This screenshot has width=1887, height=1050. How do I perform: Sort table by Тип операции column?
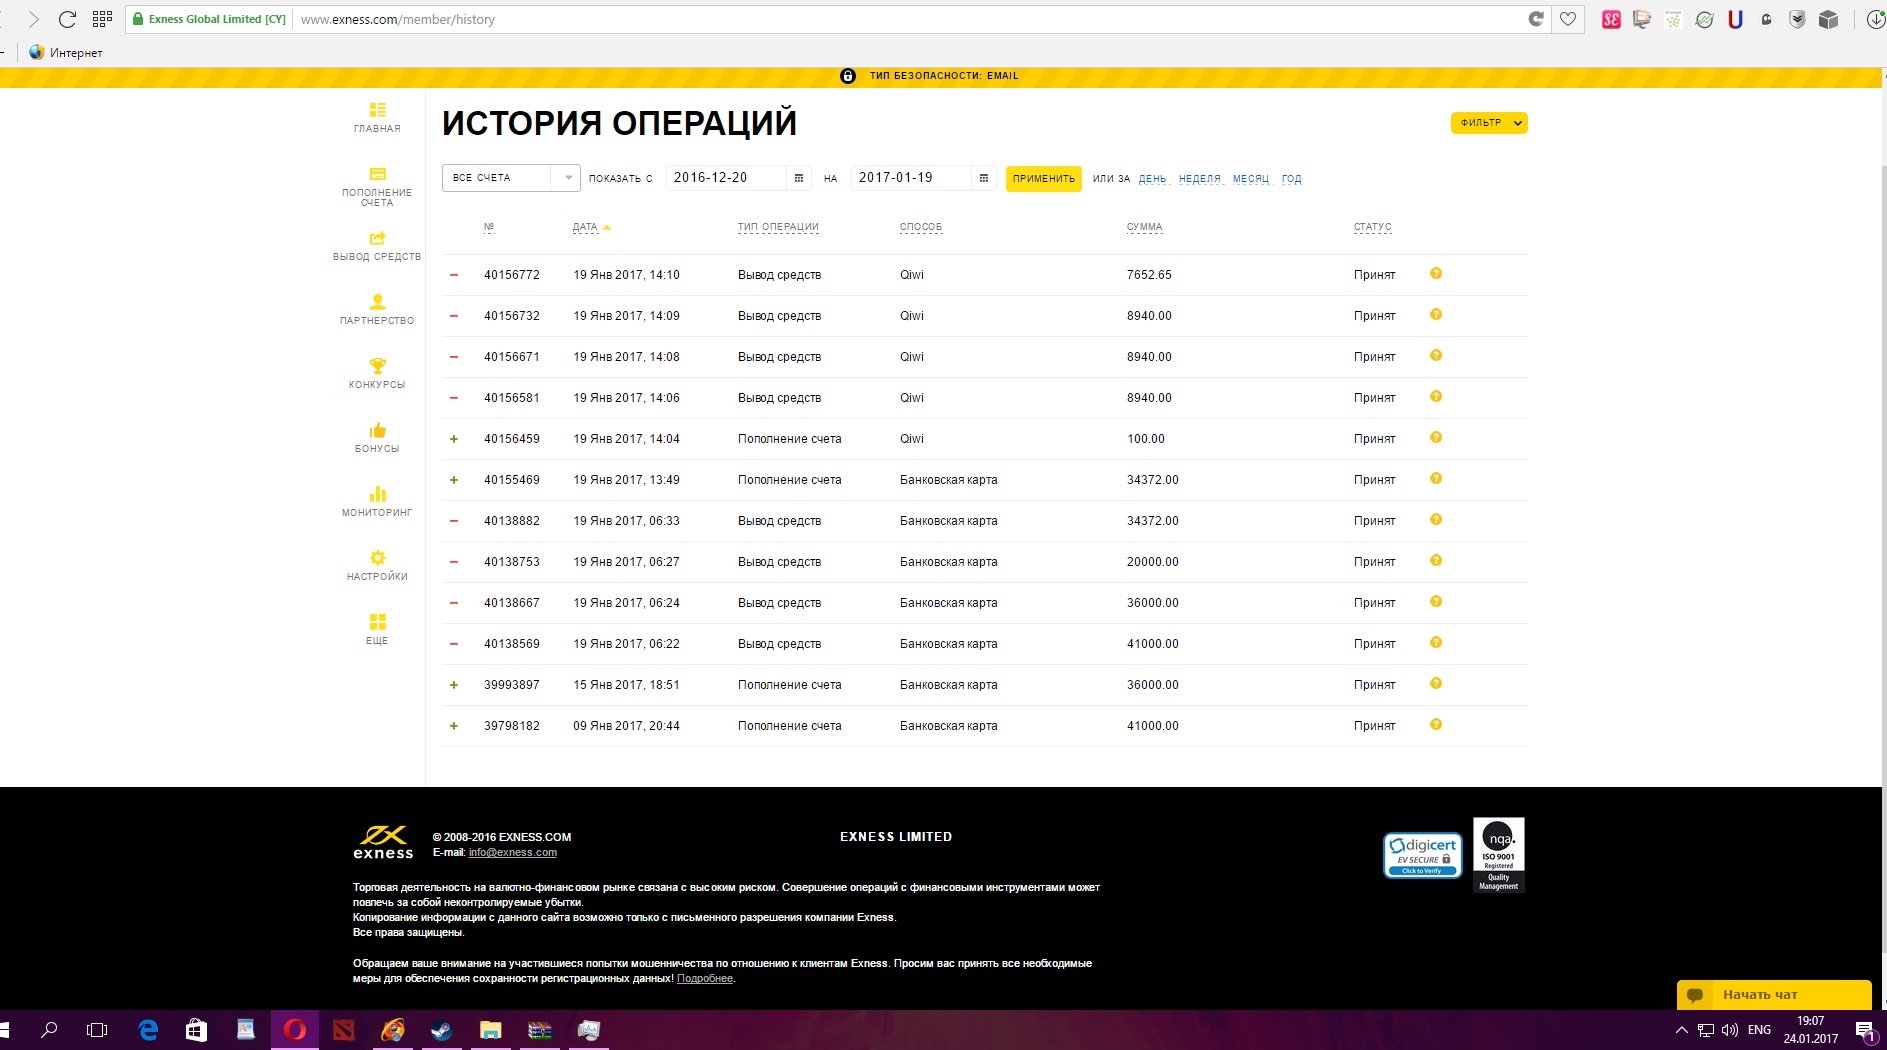778,227
